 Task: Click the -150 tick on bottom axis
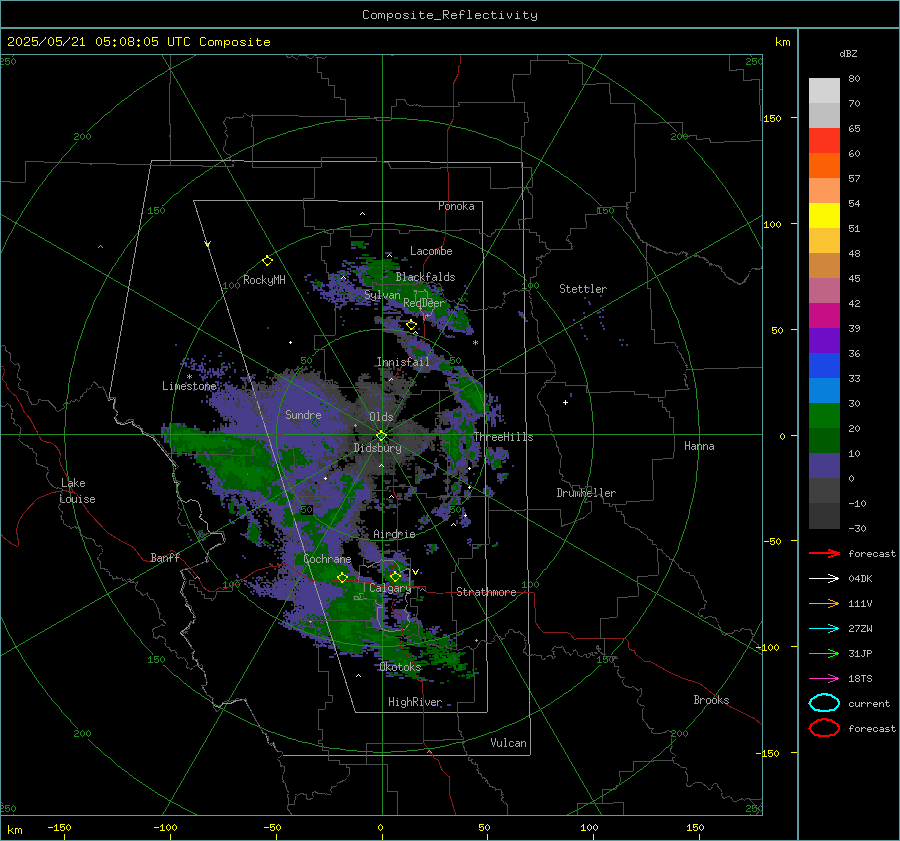pyautogui.click(x=59, y=827)
